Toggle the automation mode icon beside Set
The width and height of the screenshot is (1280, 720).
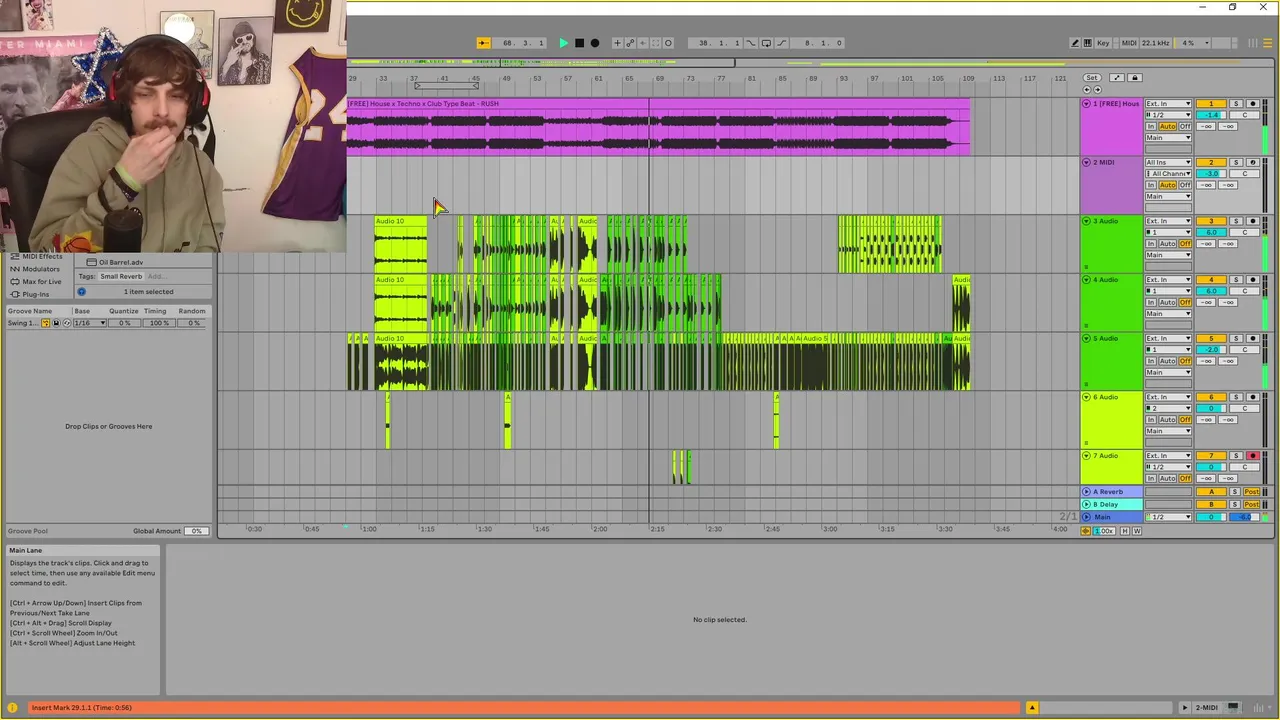pyautogui.click(x=1117, y=78)
